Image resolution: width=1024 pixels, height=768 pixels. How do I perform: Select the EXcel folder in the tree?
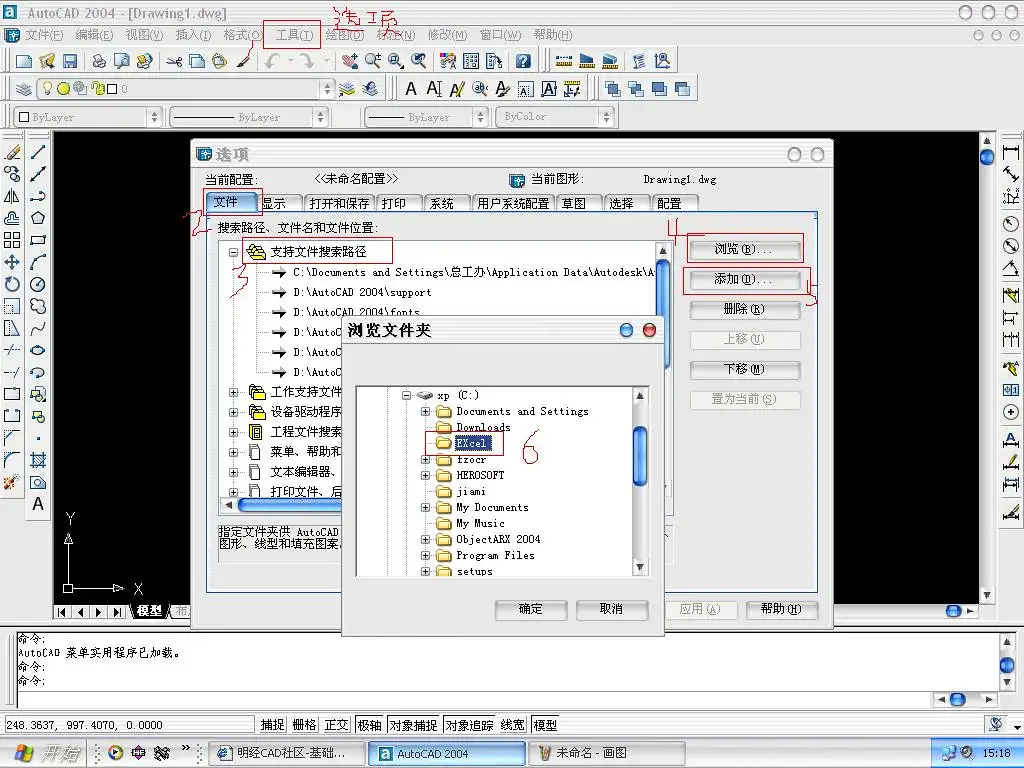[x=471, y=443]
